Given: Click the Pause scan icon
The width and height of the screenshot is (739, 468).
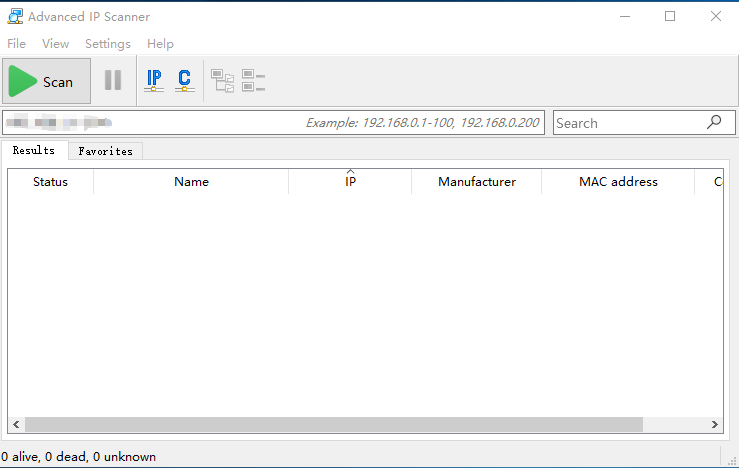Looking at the screenshot, I should (x=113, y=80).
